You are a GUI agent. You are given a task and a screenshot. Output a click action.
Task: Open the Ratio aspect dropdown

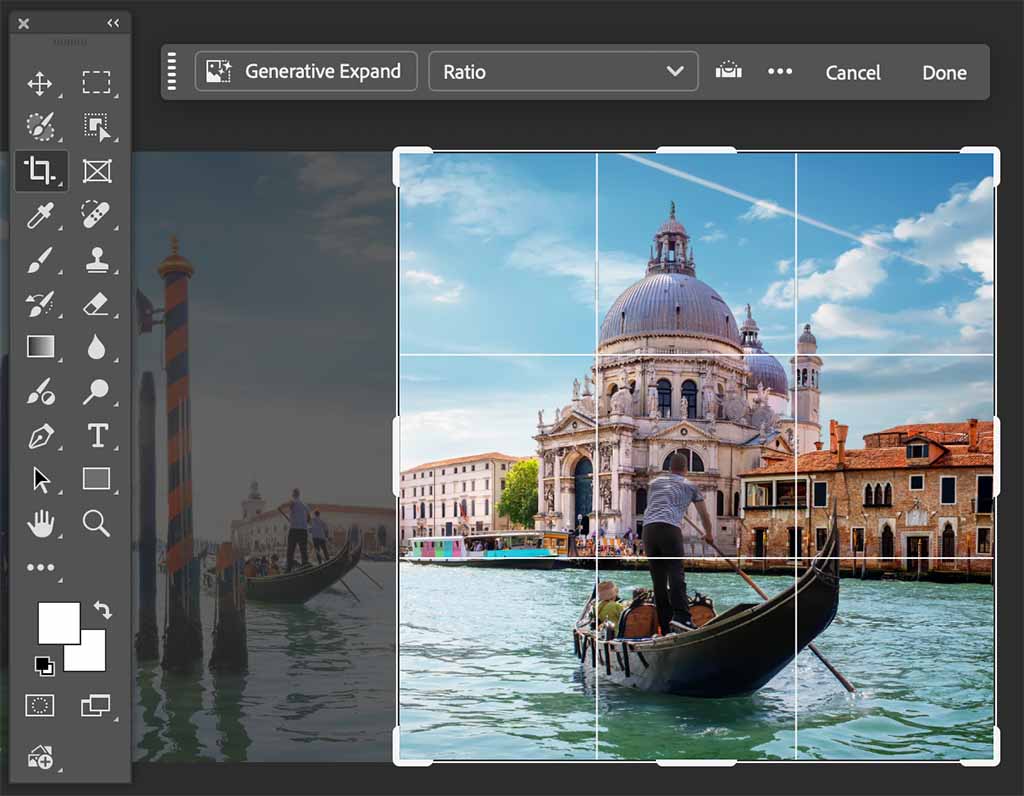tap(562, 71)
